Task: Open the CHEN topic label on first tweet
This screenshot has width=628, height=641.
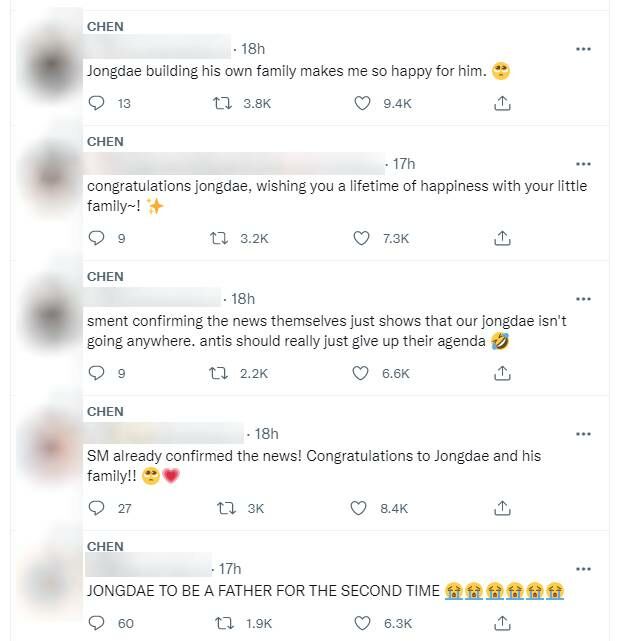Action: (105, 27)
